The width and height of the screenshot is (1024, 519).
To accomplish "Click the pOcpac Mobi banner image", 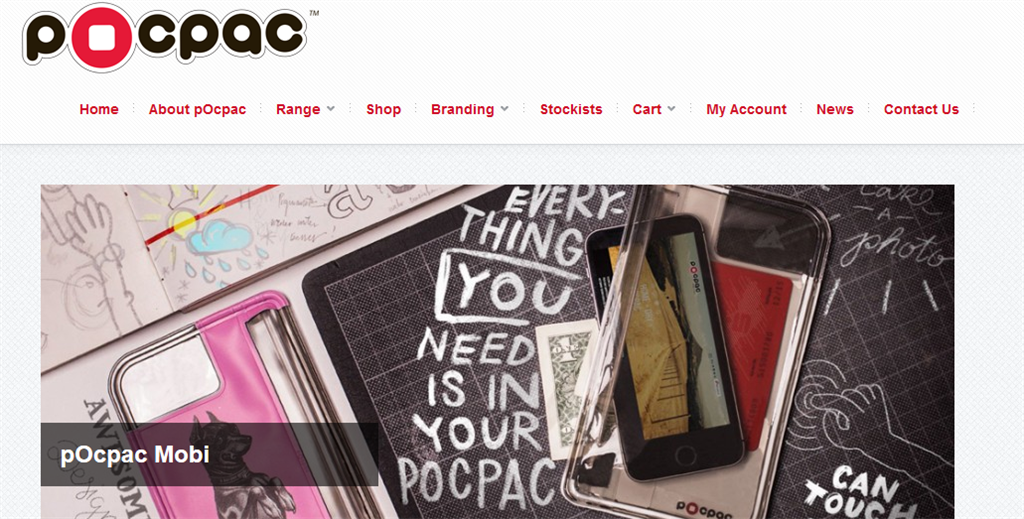I will 498,352.
